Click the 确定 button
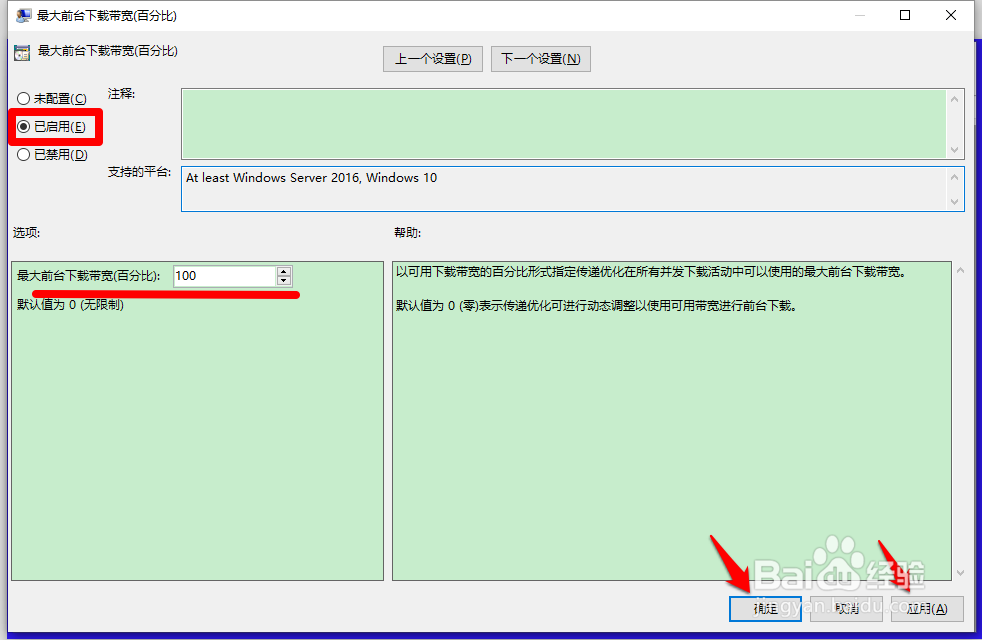 765,608
